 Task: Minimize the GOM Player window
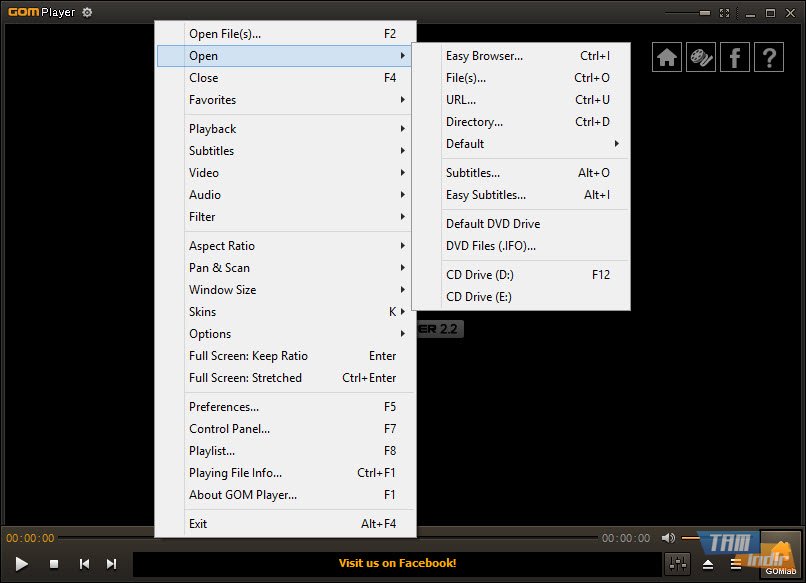click(x=750, y=13)
